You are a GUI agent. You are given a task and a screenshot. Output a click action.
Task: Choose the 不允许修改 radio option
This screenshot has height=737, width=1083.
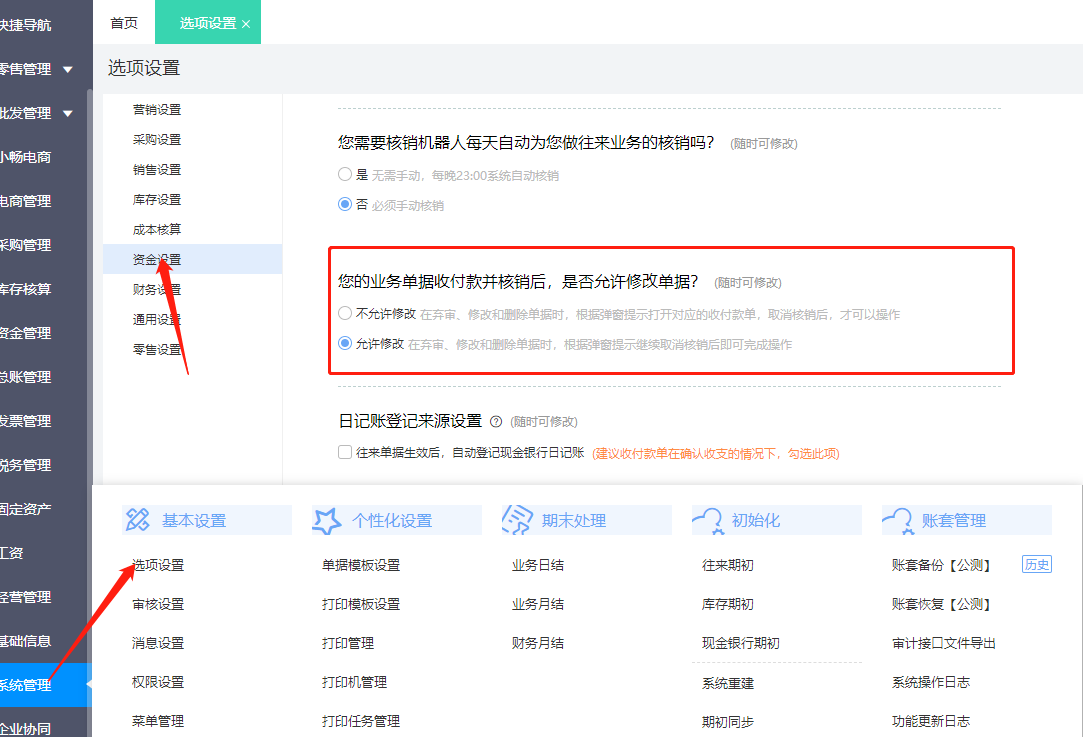(x=345, y=316)
